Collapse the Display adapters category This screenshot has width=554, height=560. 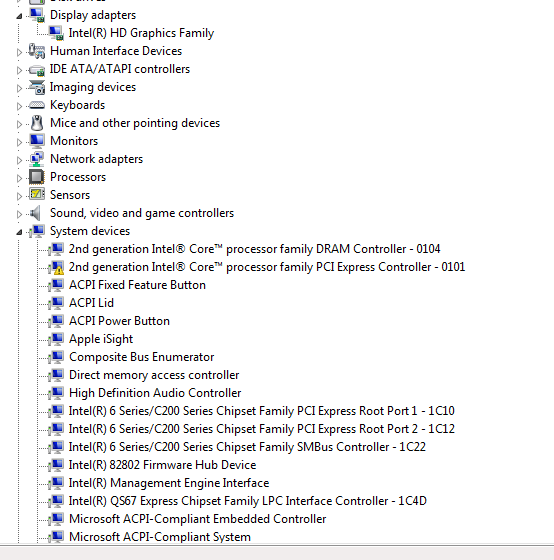coord(19,16)
